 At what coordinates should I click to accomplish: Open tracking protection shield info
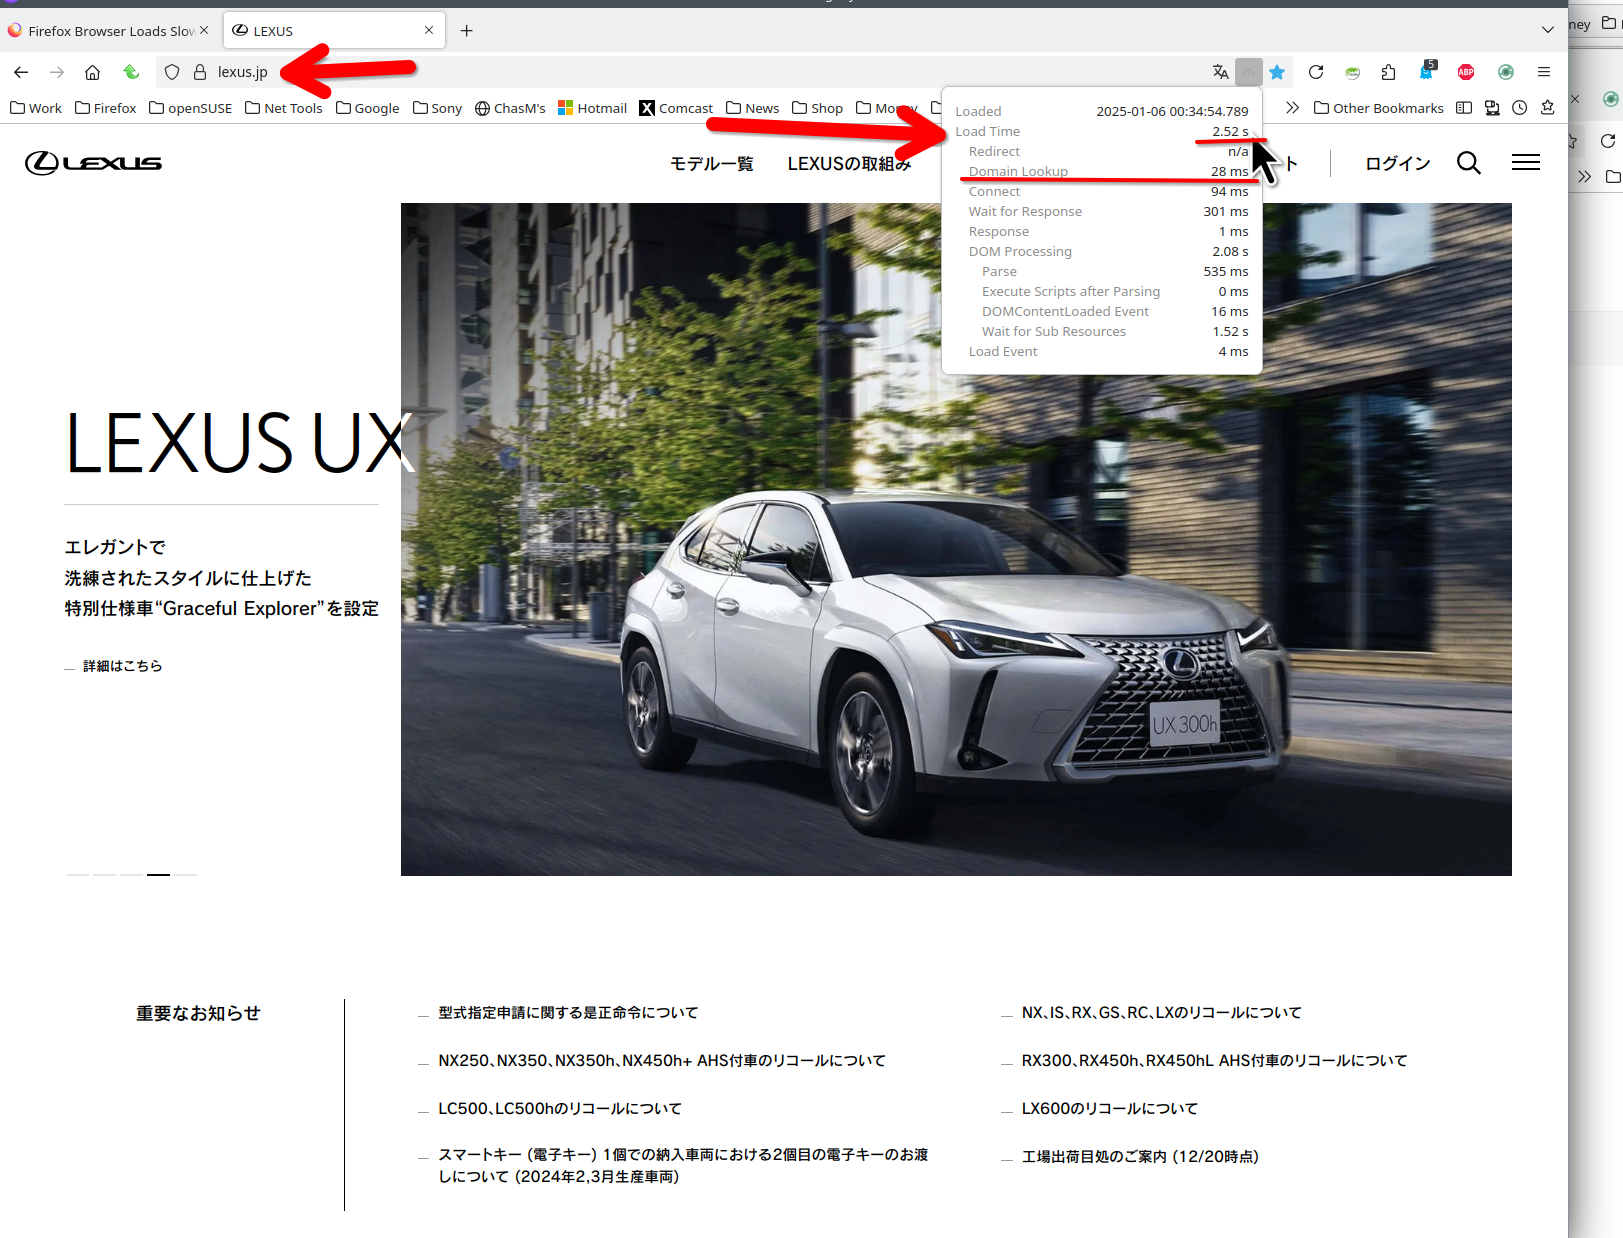172,72
